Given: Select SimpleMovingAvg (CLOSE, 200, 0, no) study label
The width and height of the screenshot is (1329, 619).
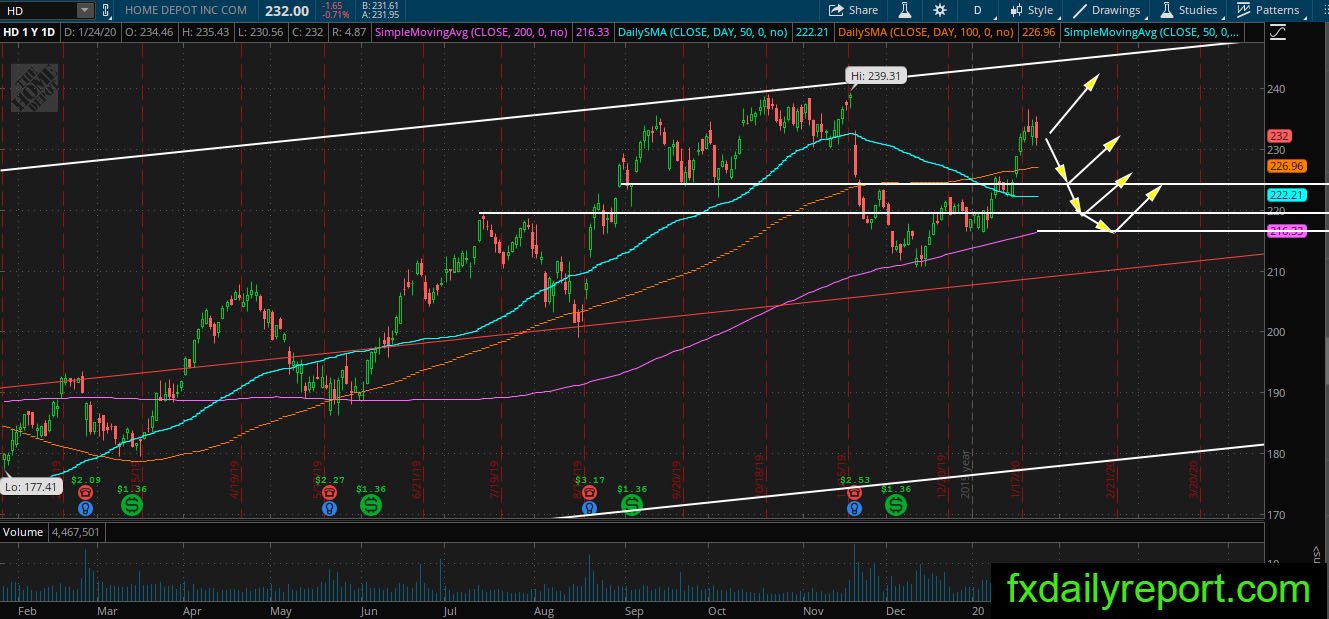Looking at the screenshot, I should click(x=473, y=33).
